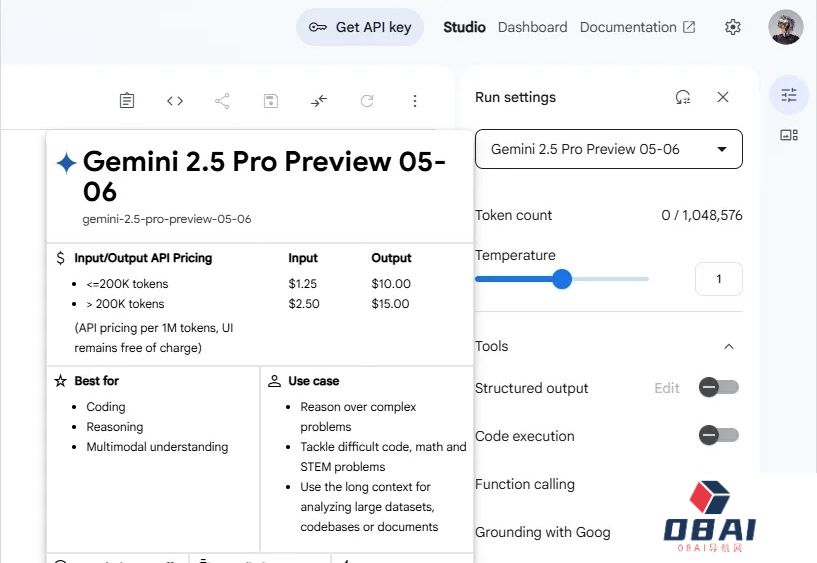Open the Studio tab
Viewport: 817px width, 563px height.
click(x=464, y=27)
